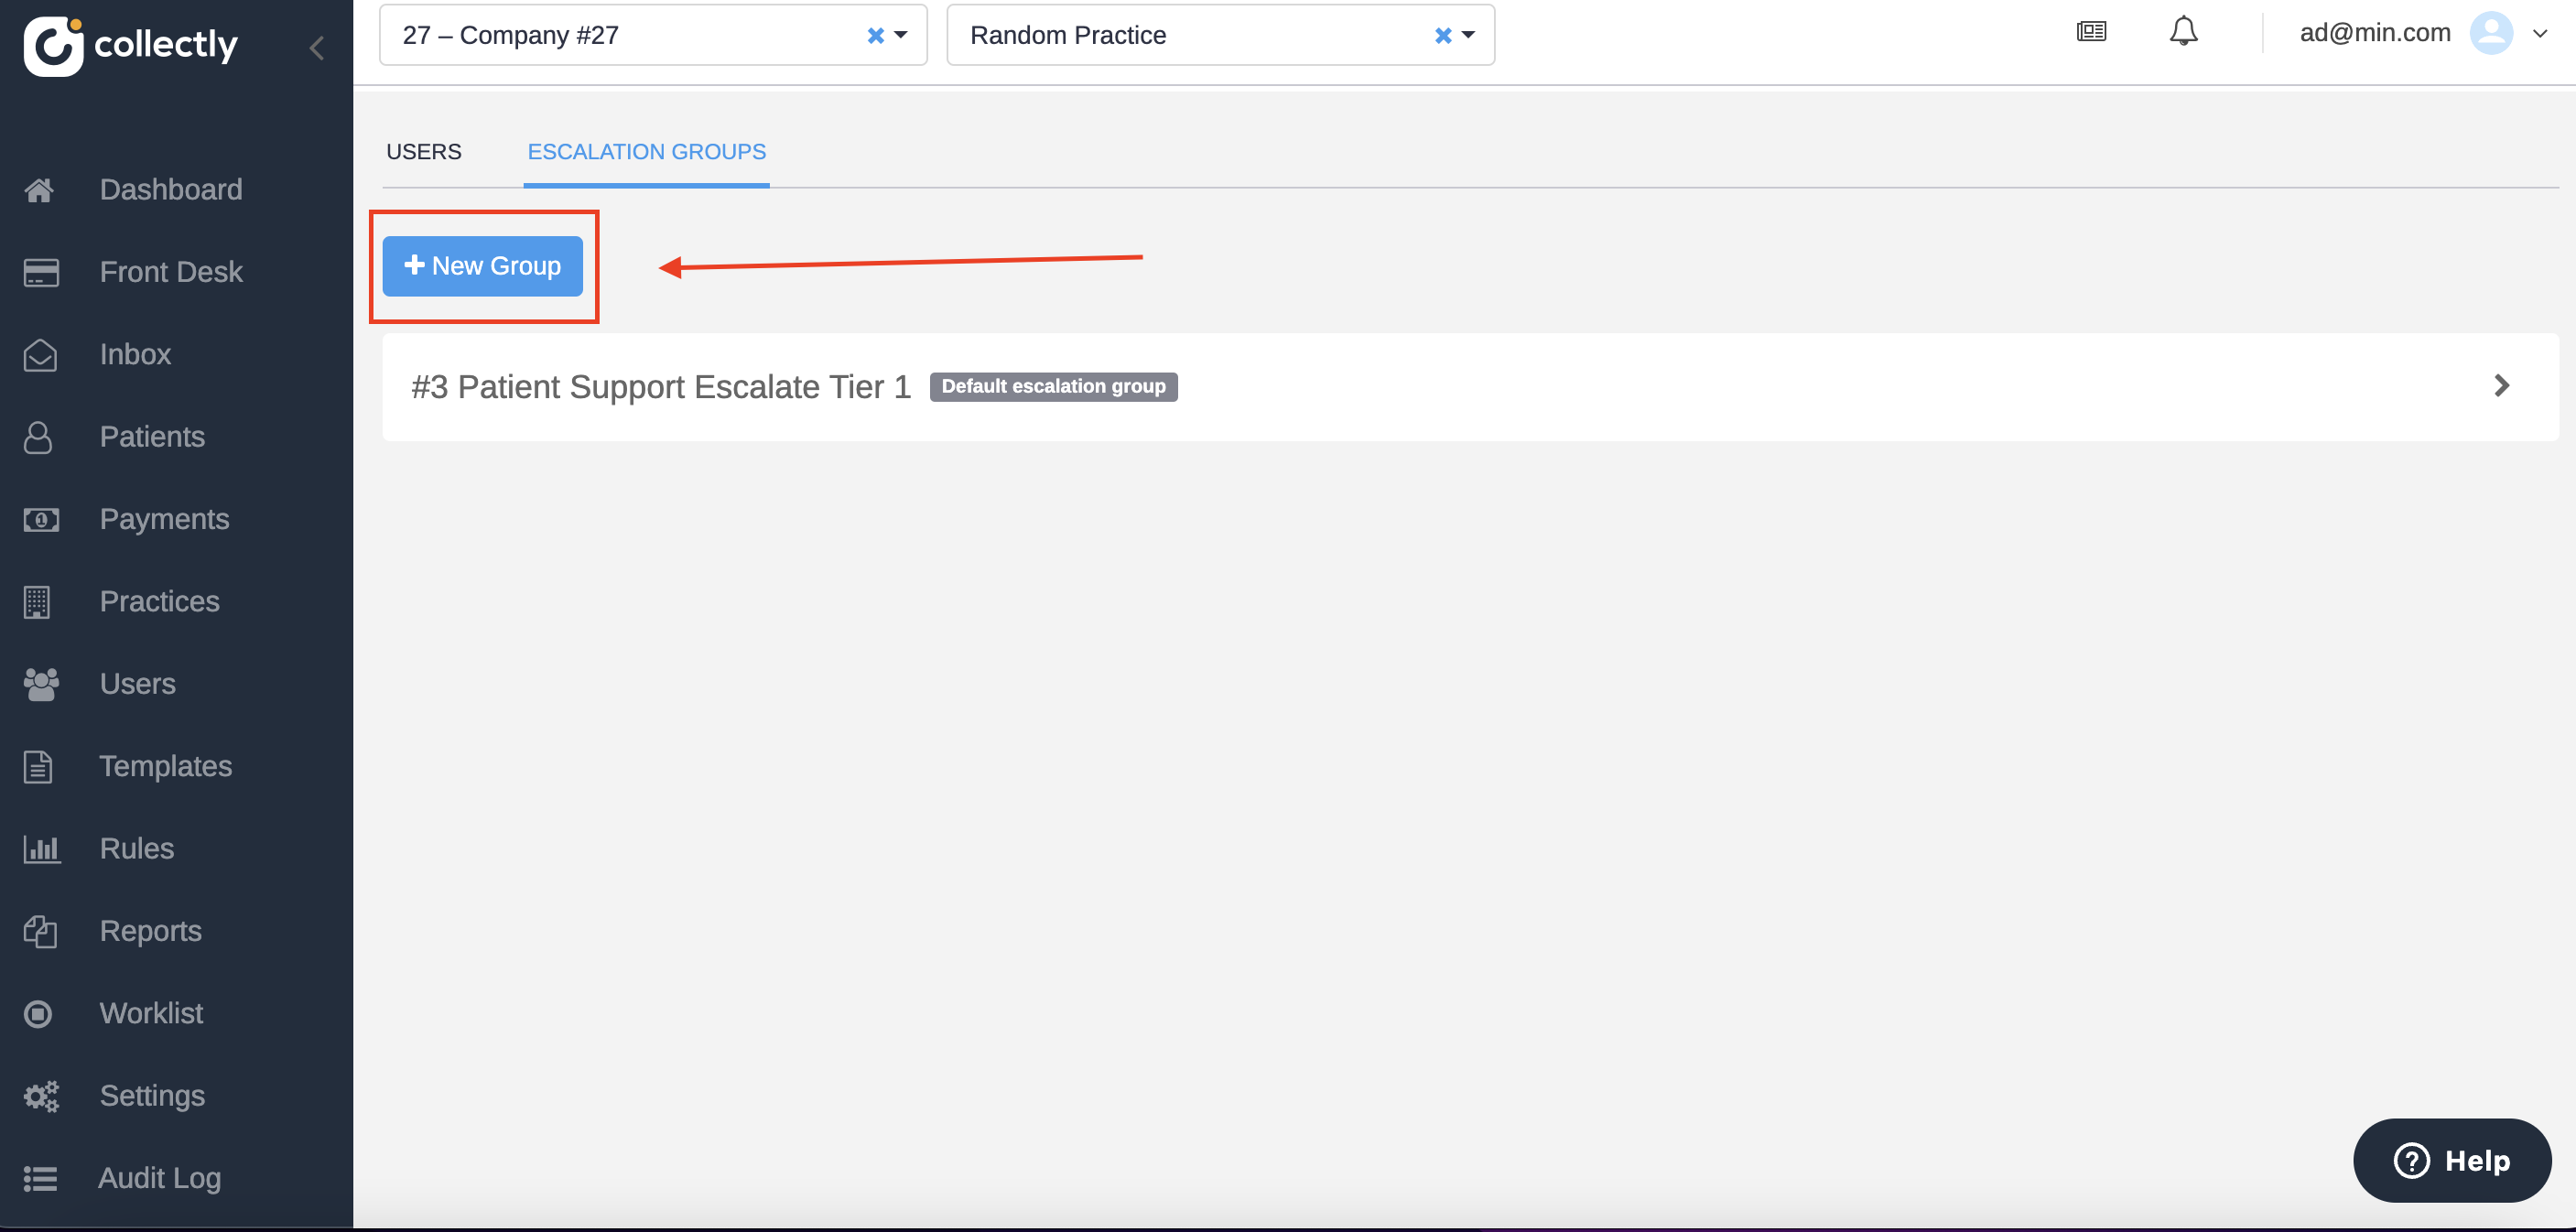The image size is (2576, 1232).
Task: Open the Help widget
Action: point(2451,1160)
